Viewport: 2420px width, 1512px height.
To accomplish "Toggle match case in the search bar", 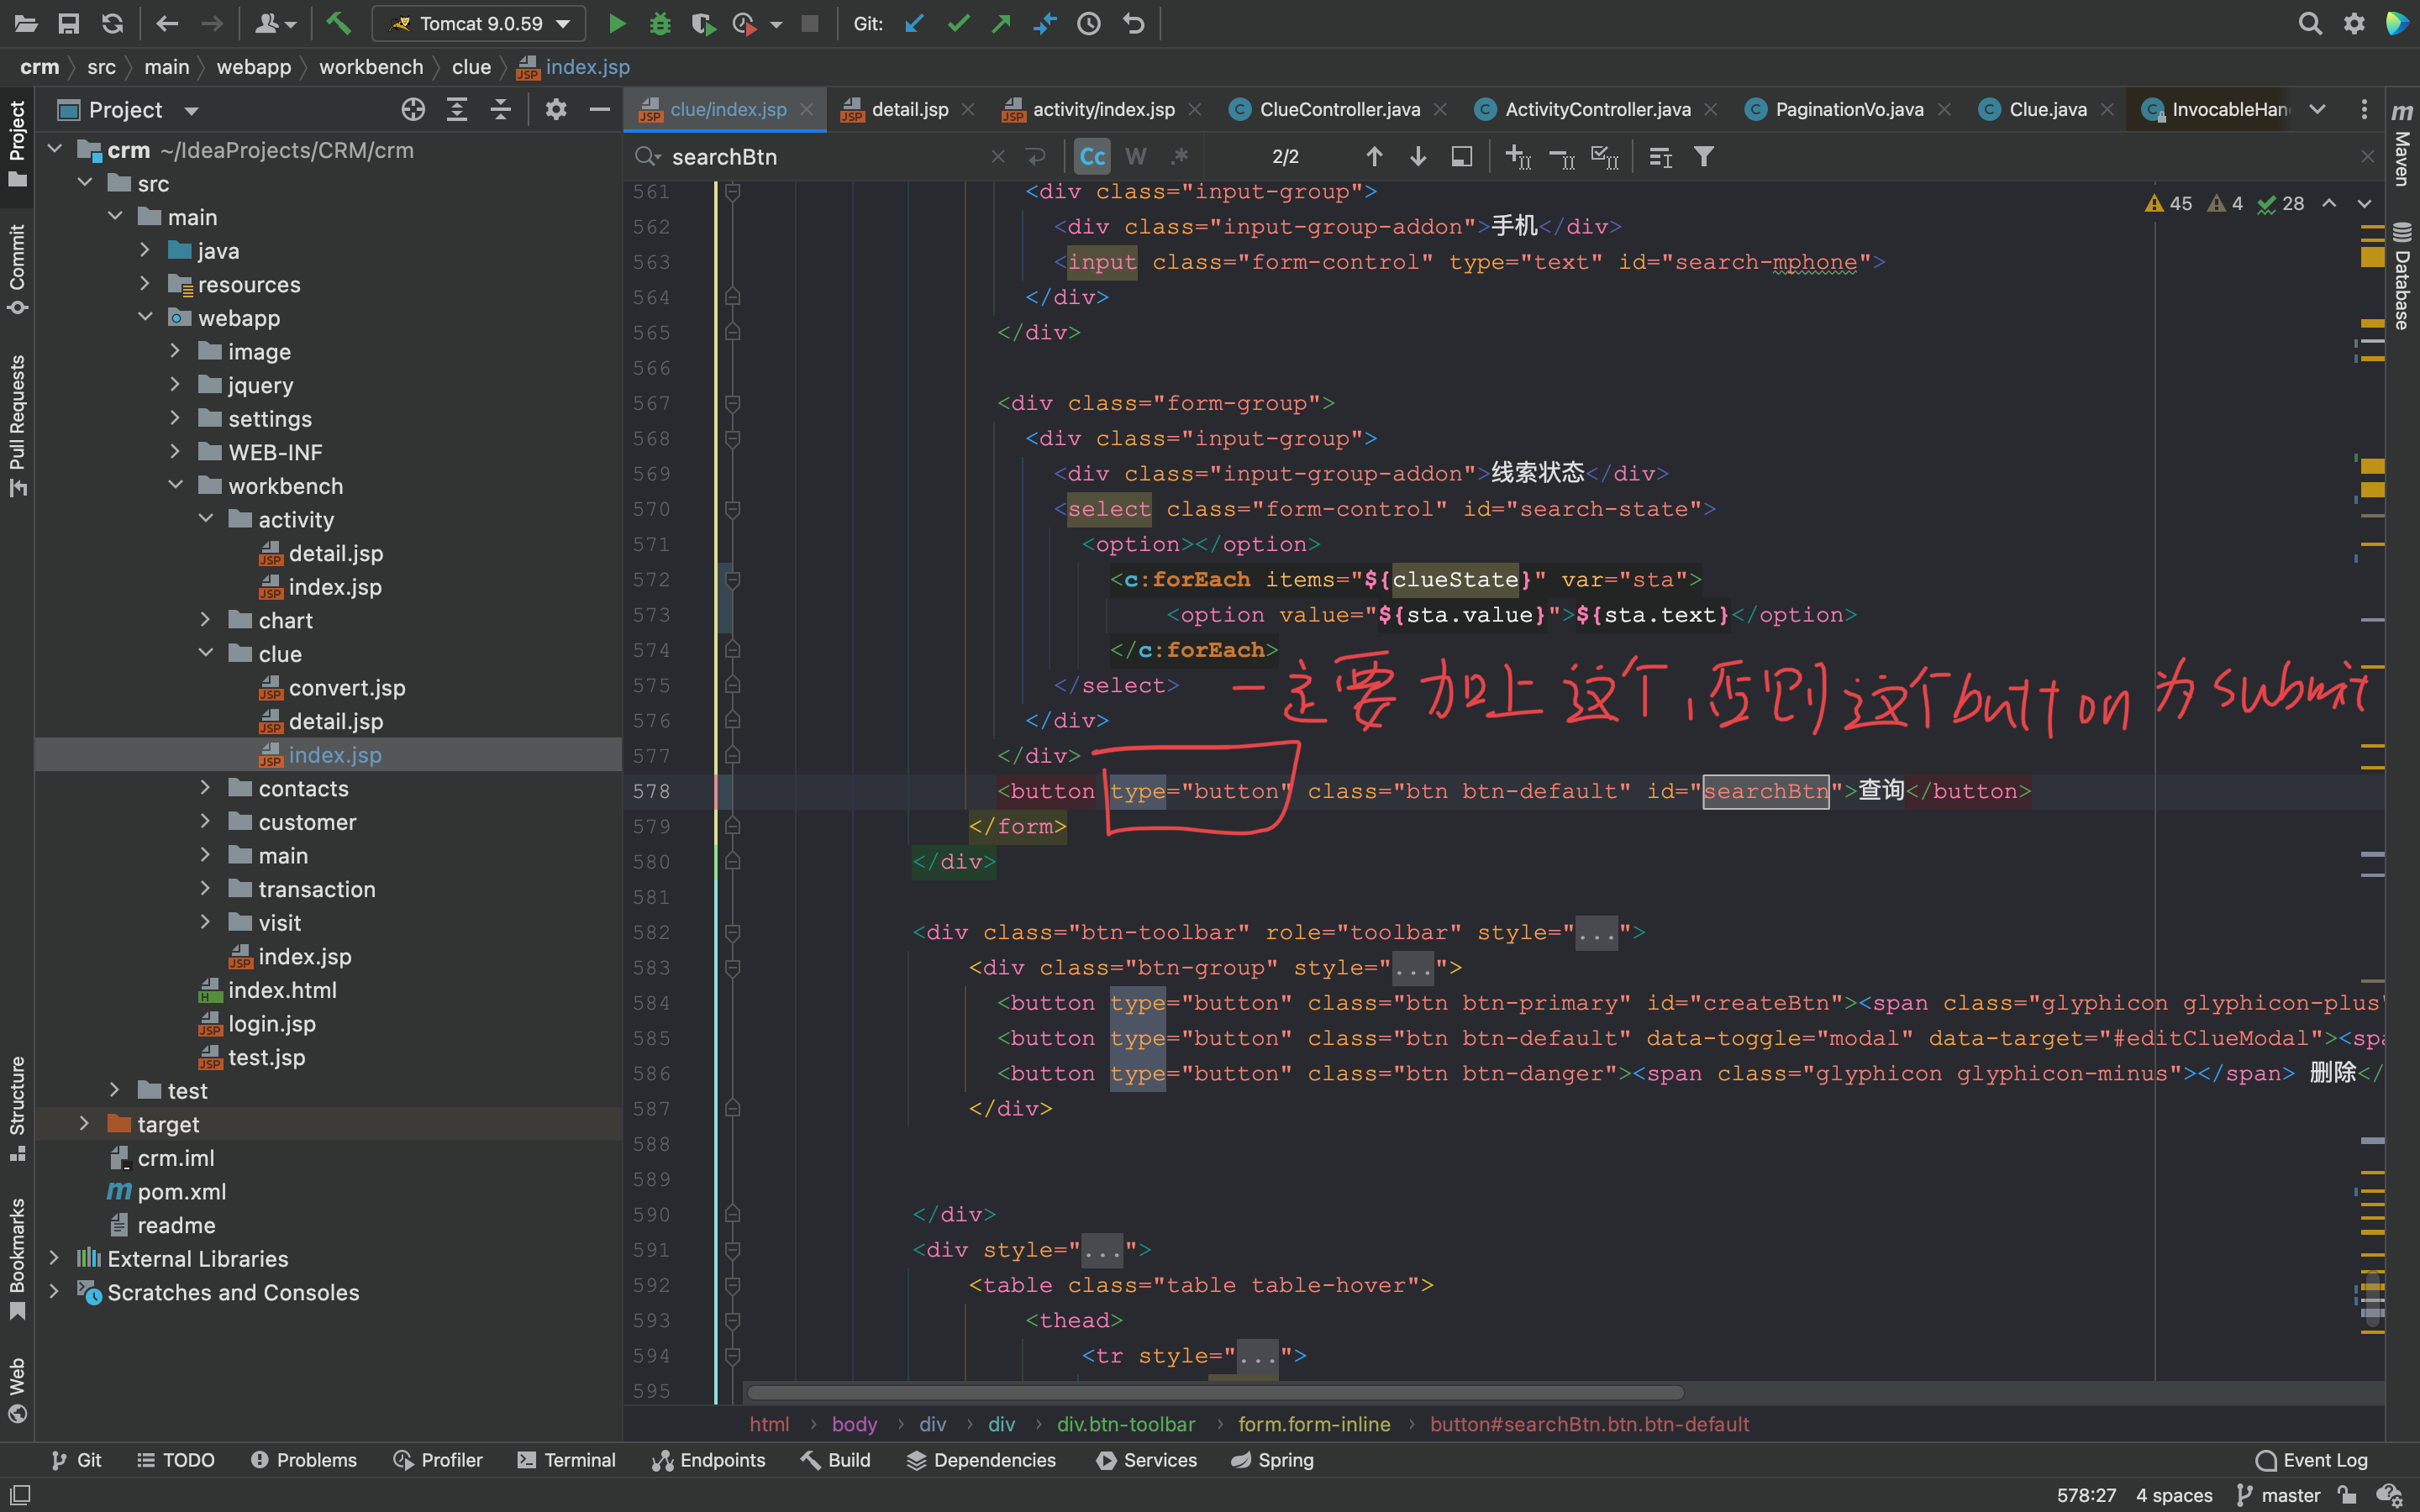I will click(1091, 156).
